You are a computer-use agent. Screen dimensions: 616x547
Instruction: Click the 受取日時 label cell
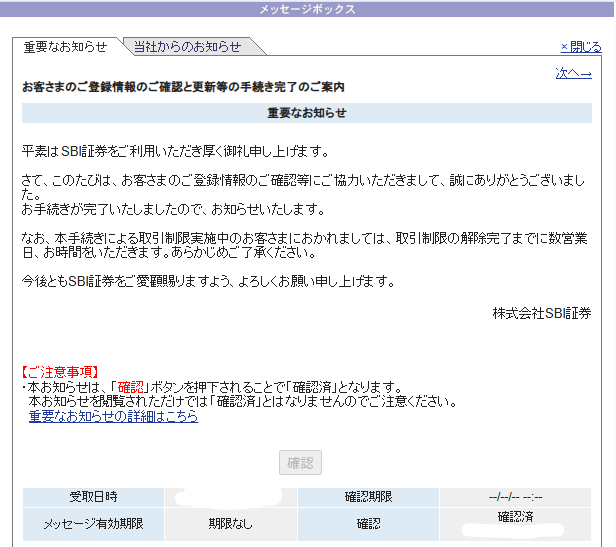click(93, 497)
